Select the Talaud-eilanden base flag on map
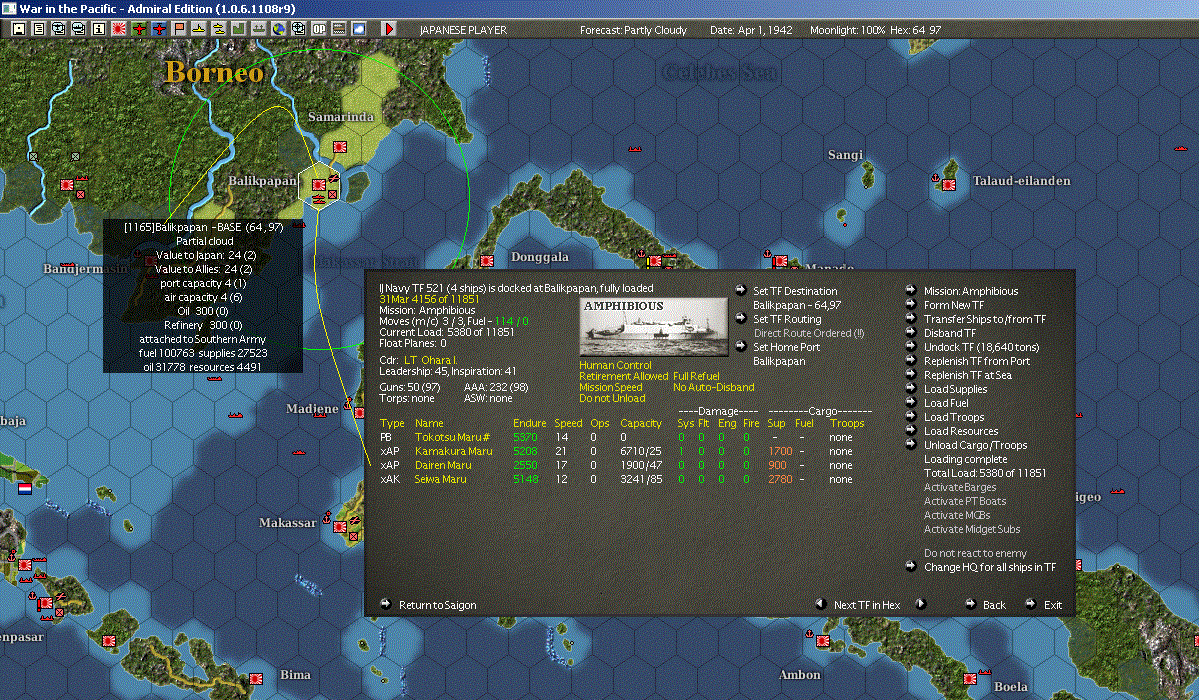The image size is (1199, 700). [x=949, y=184]
